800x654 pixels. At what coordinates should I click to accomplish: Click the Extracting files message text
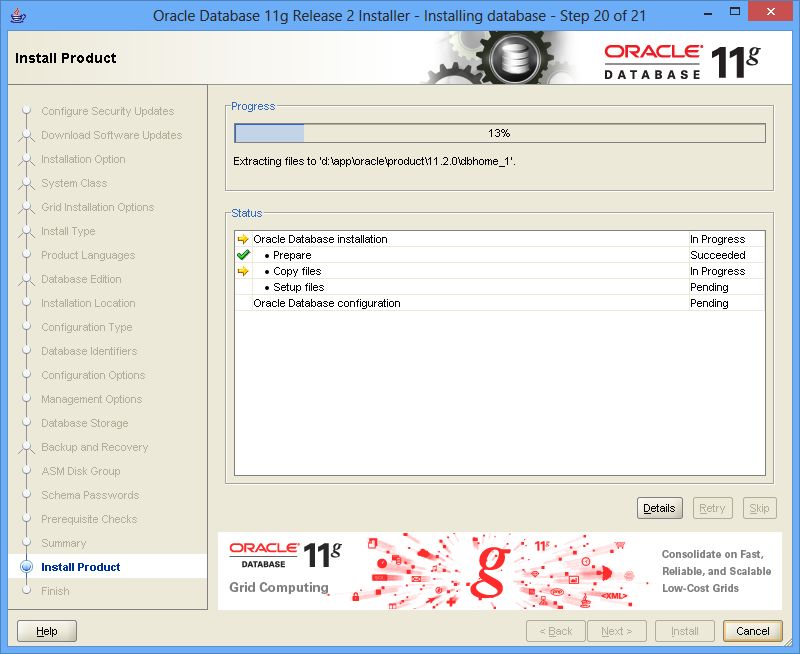[x=374, y=161]
